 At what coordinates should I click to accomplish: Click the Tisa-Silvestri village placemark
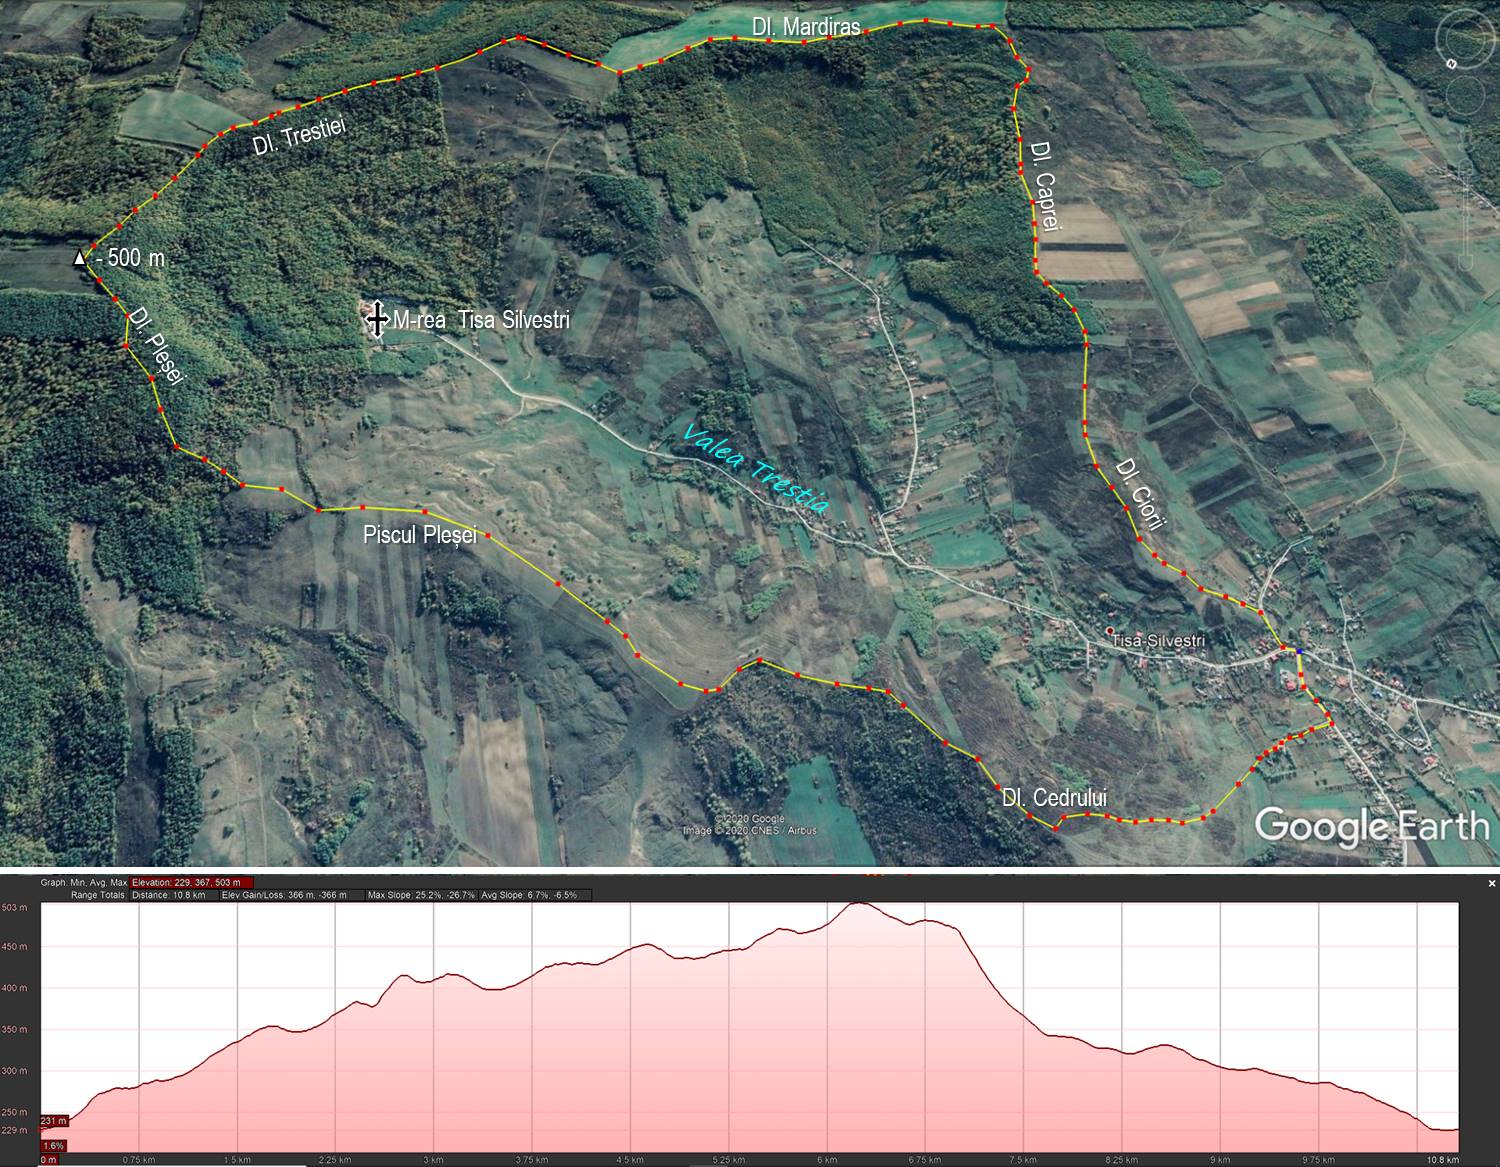1109,630
